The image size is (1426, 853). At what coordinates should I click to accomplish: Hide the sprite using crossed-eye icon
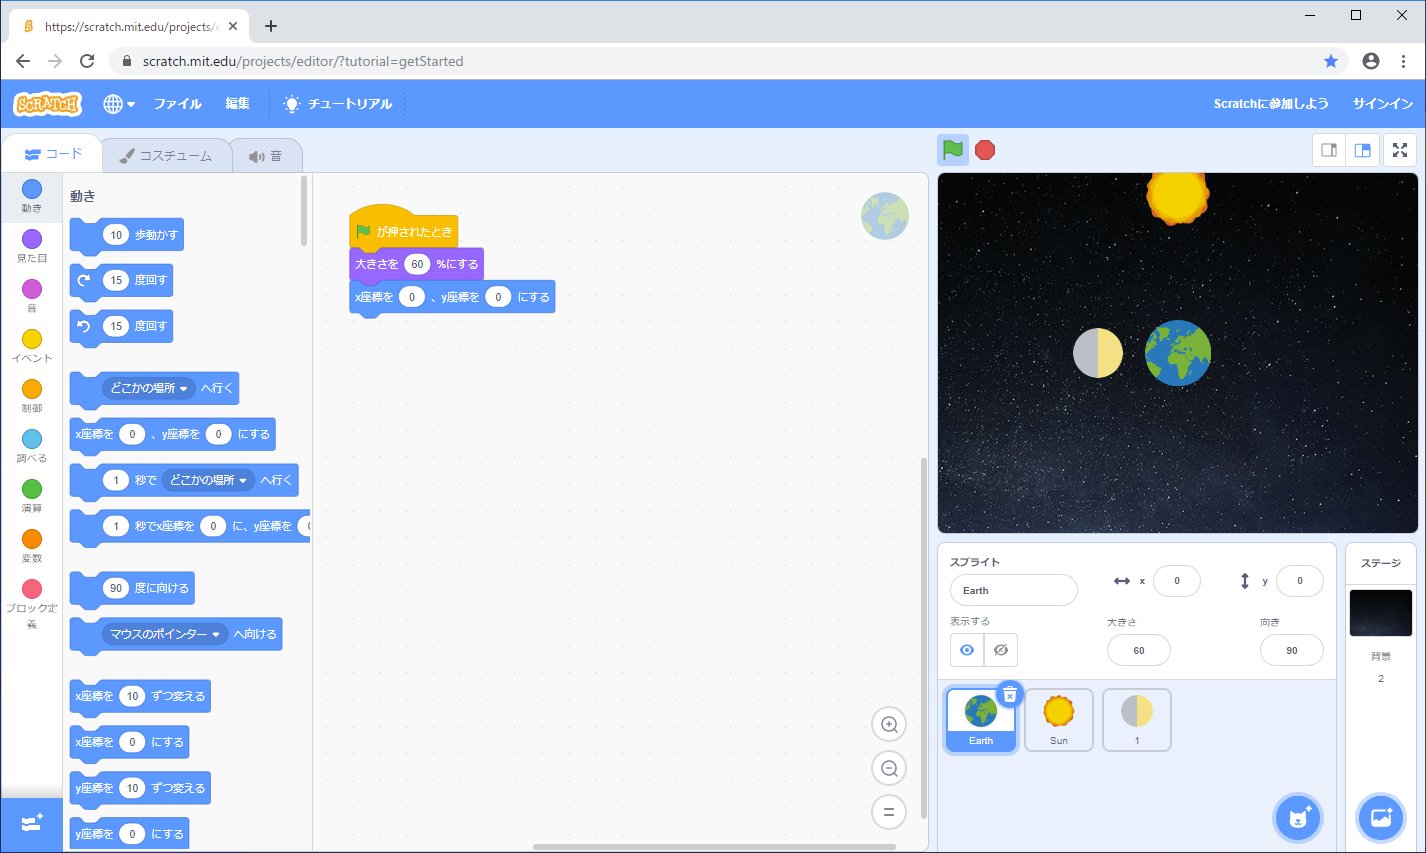(1000, 650)
